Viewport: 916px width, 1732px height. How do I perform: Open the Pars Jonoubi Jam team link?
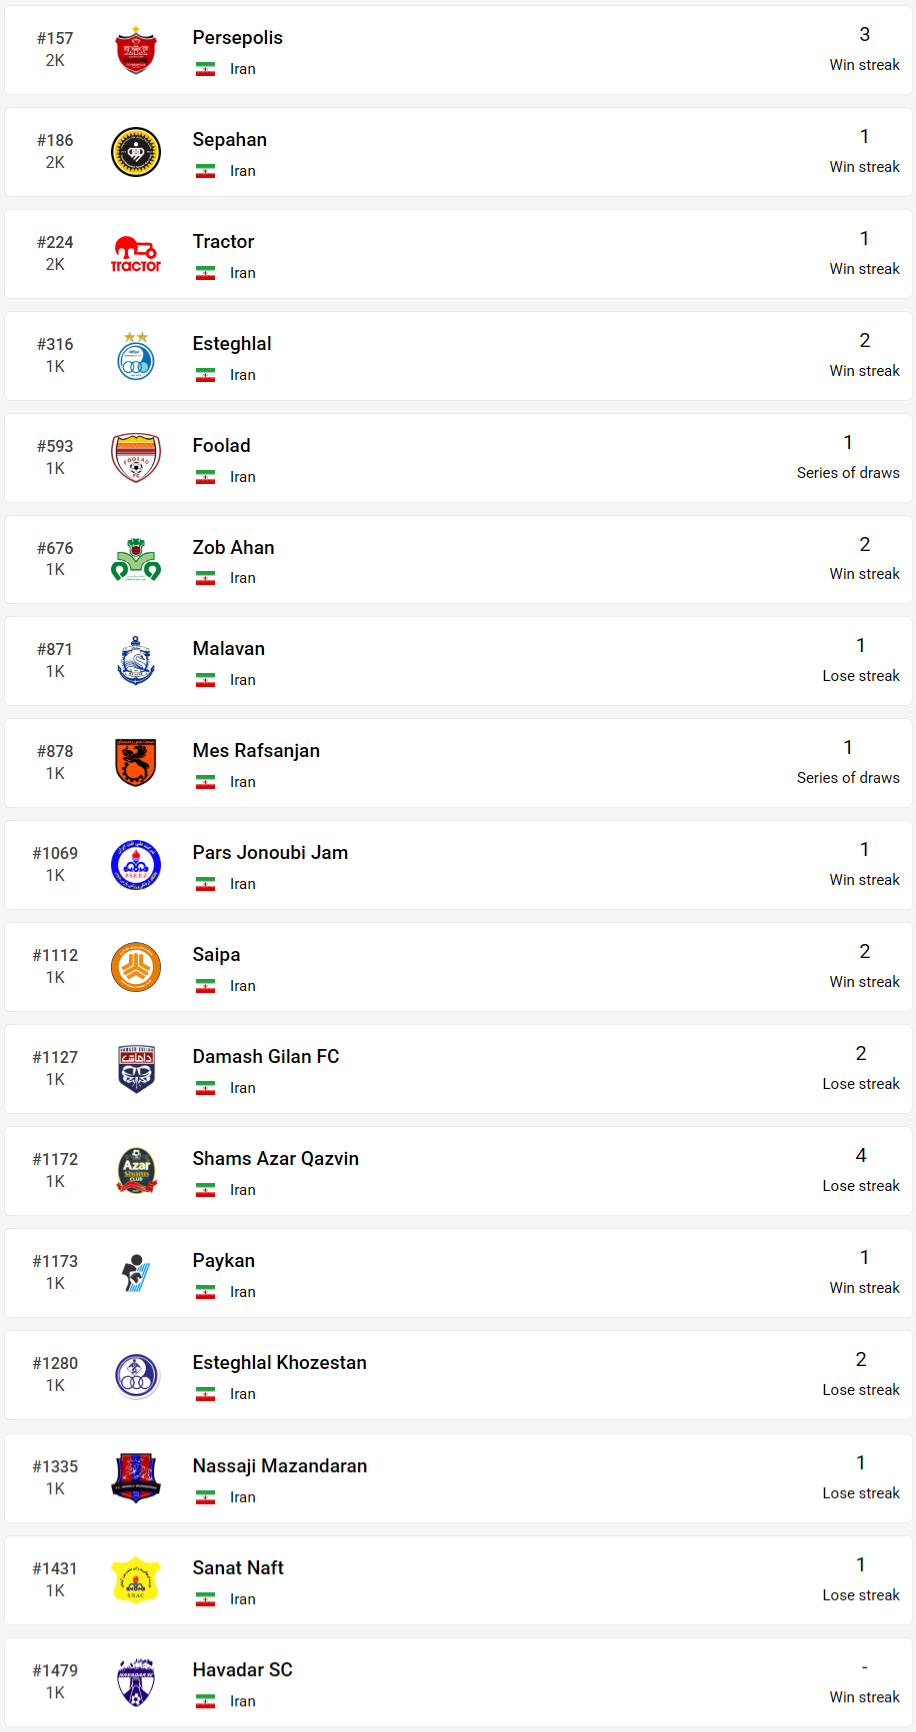pyautogui.click(x=270, y=853)
